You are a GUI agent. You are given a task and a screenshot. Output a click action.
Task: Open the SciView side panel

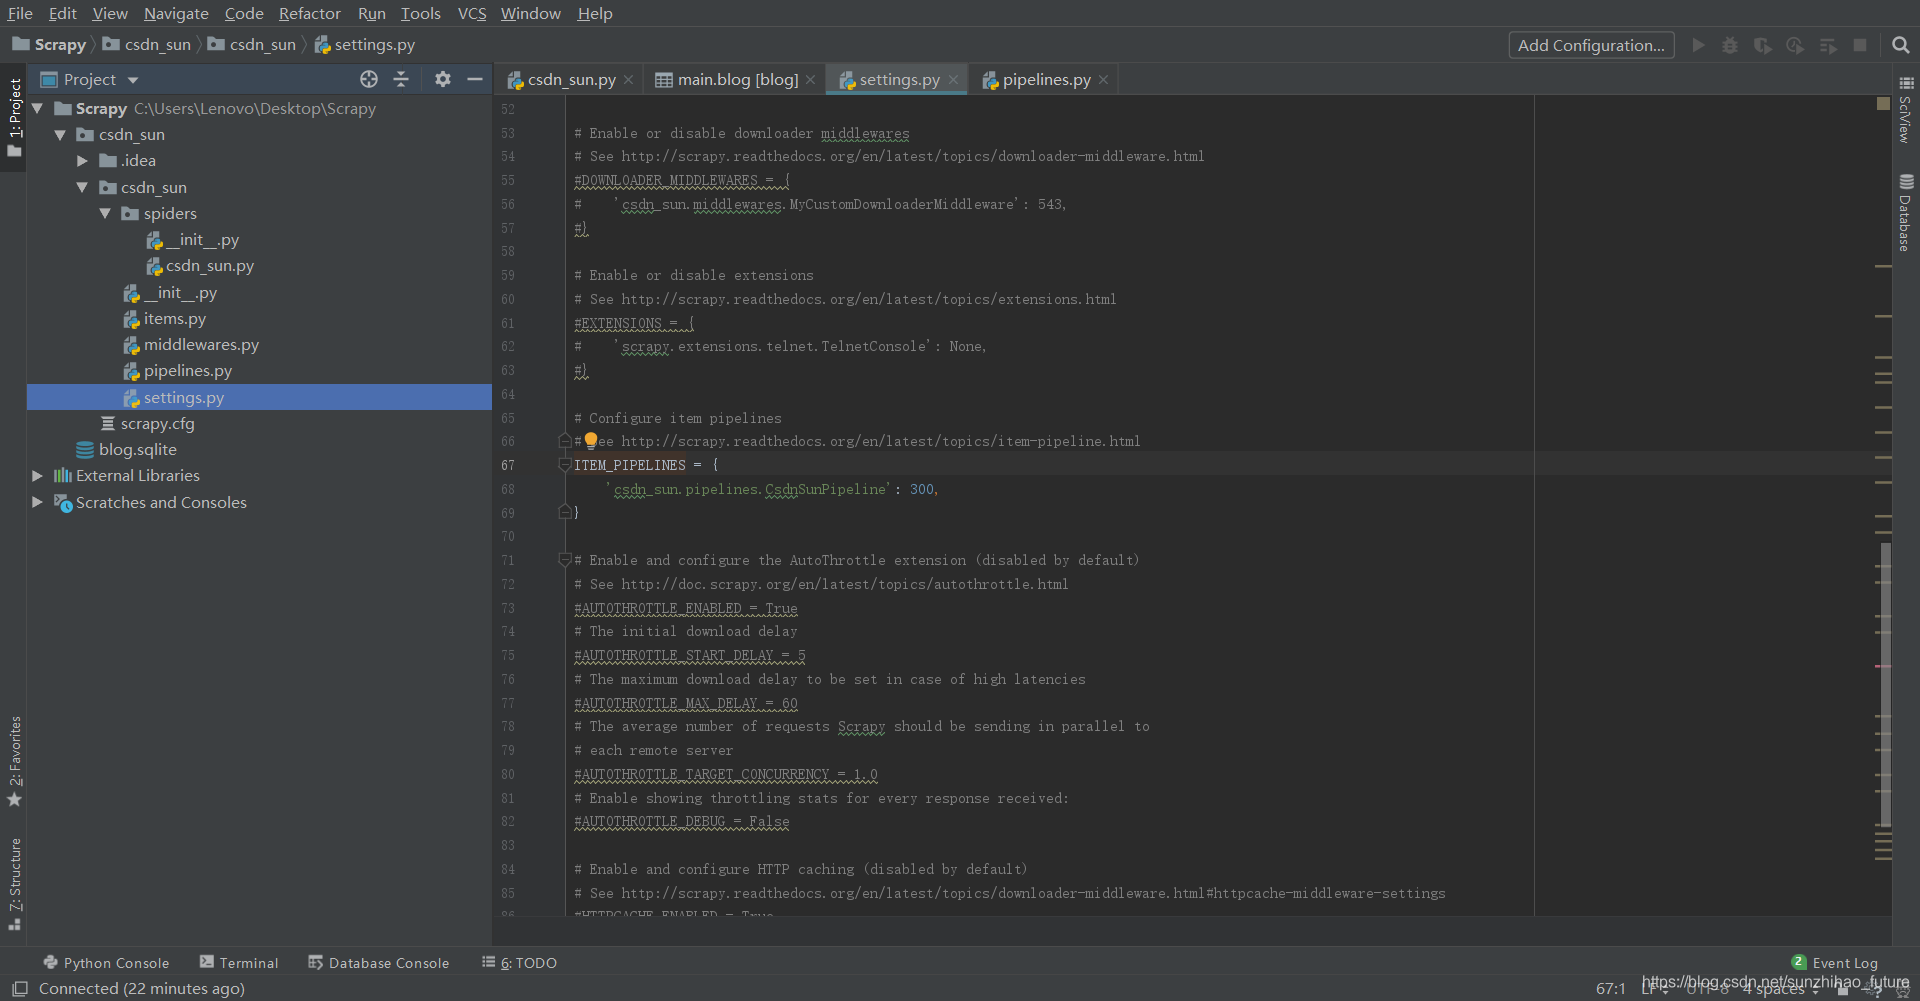(x=1906, y=110)
